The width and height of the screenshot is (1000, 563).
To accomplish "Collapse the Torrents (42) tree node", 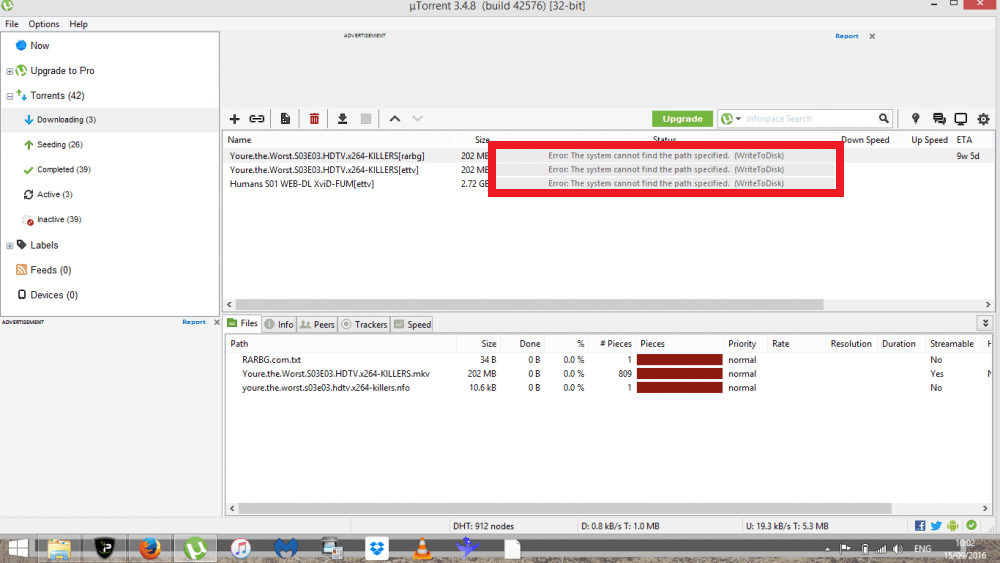I will pos(10,96).
